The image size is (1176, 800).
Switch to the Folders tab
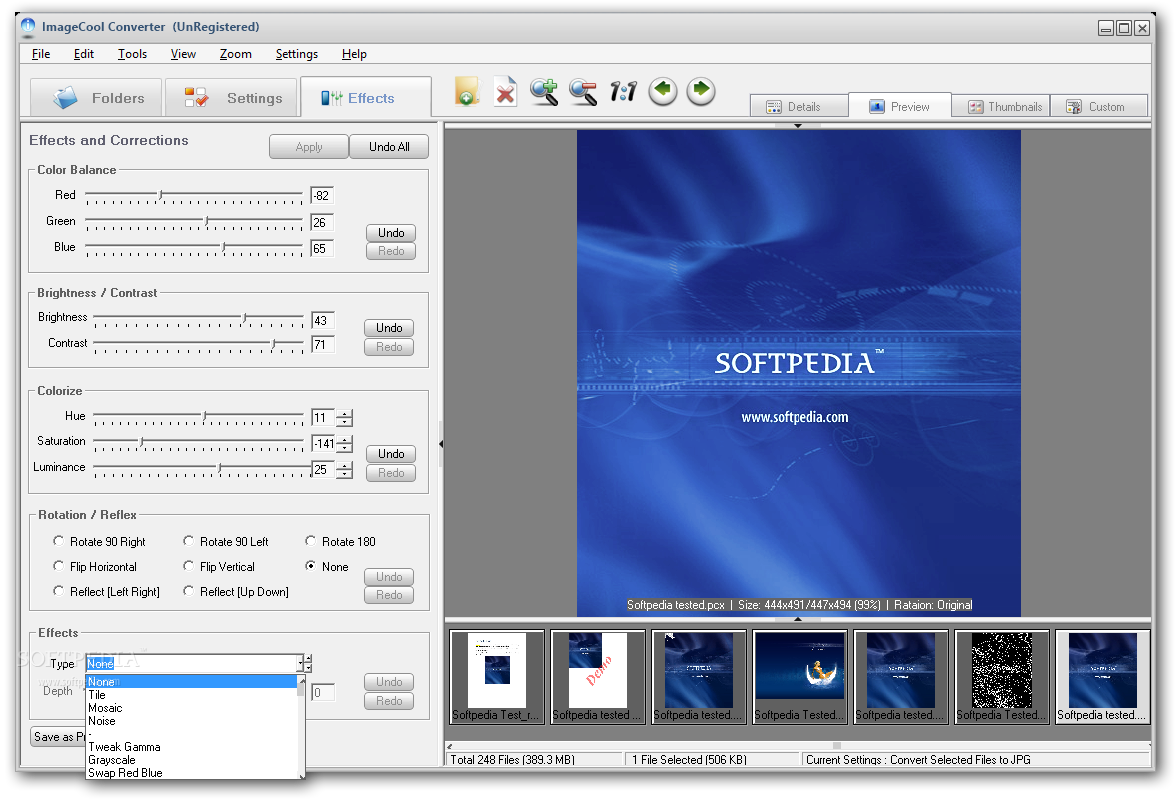[96, 98]
